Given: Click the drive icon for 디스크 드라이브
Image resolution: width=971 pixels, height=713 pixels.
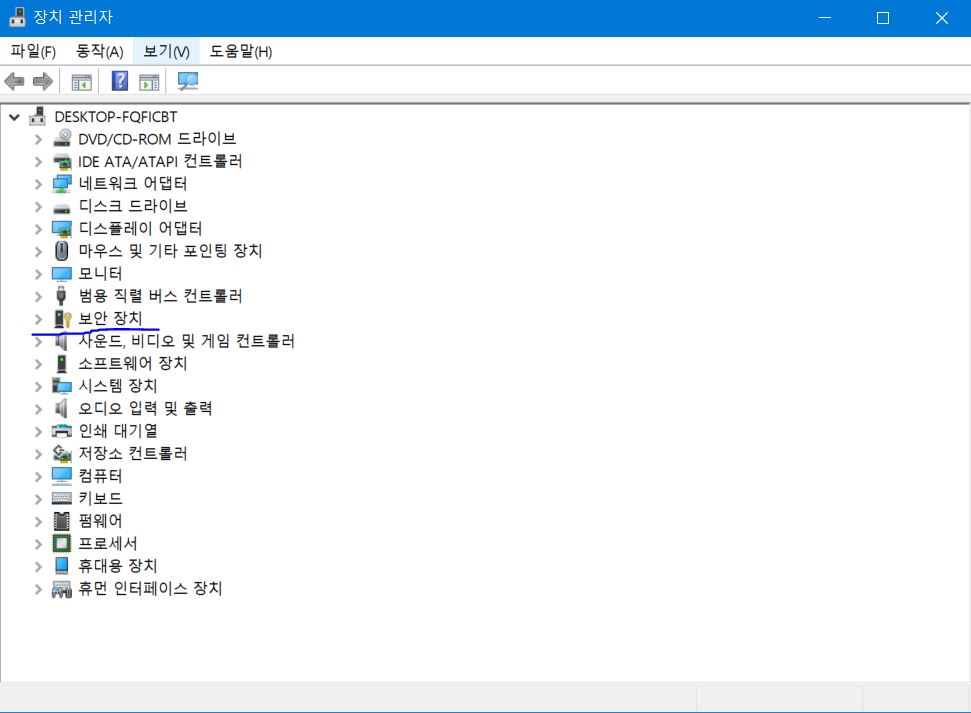Looking at the screenshot, I should [x=61, y=208].
